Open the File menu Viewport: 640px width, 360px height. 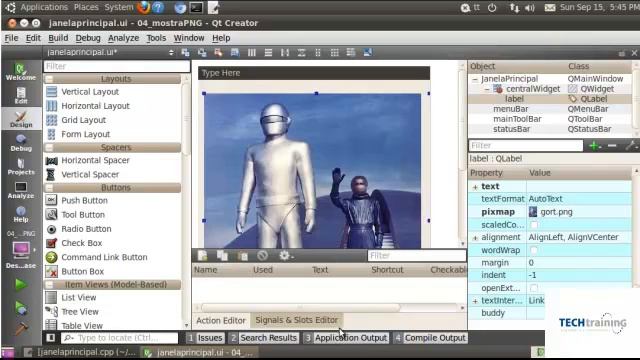point(11,38)
